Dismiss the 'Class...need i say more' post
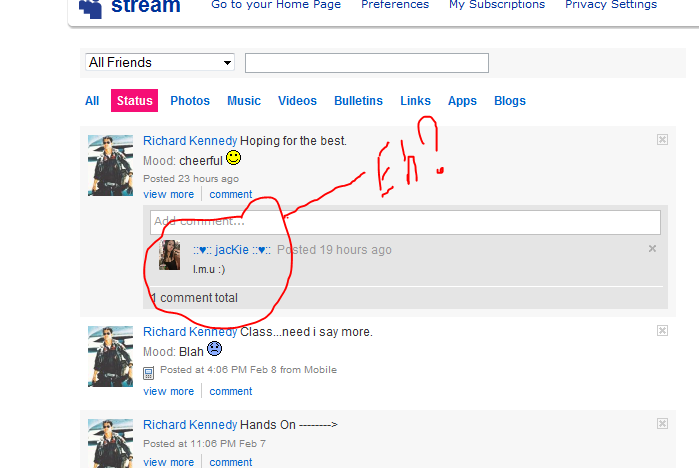Image resolution: width=699 pixels, height=468 pixels. (x=662, y=331)
